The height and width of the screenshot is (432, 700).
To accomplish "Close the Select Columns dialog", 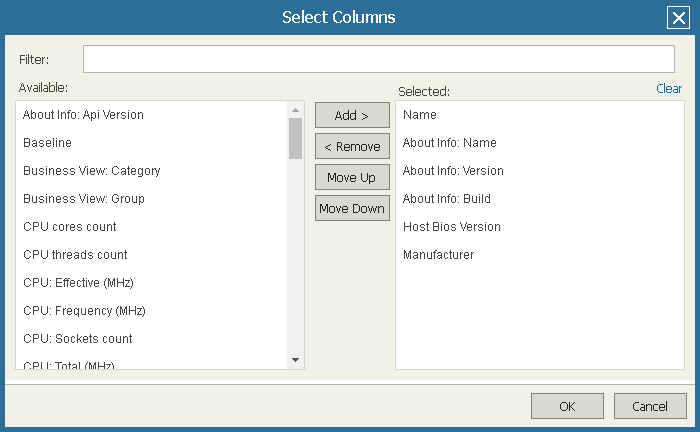I will pyautogui.click(x=678, y=18).
